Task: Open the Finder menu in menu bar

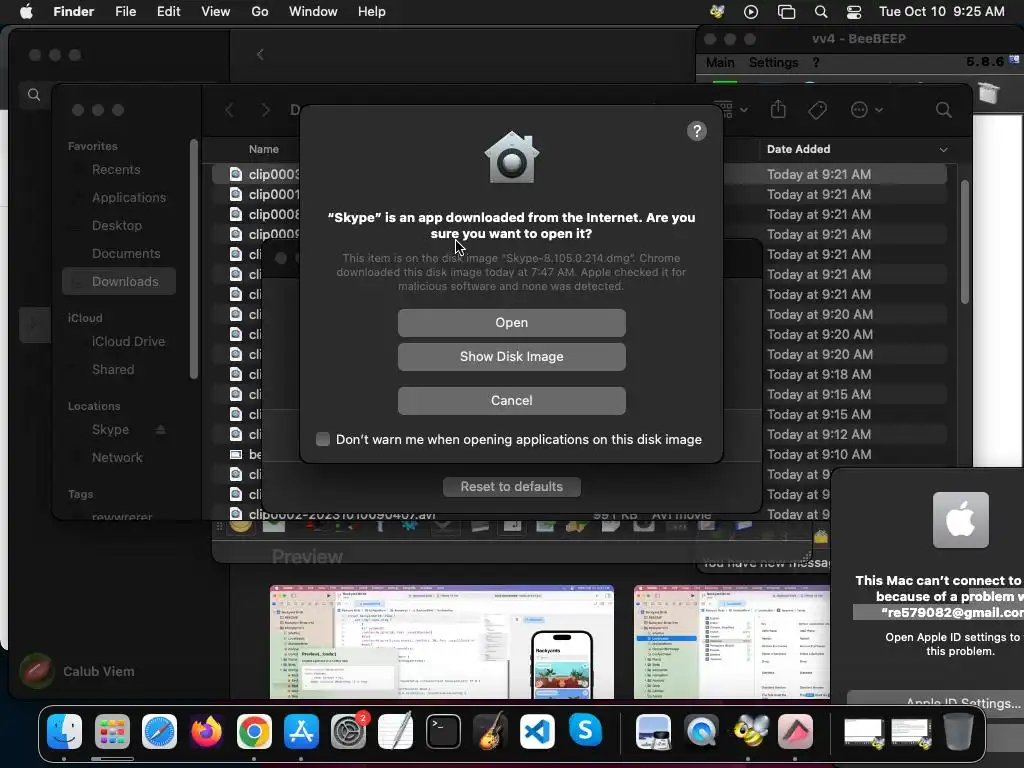Action: tap(73, 12)
